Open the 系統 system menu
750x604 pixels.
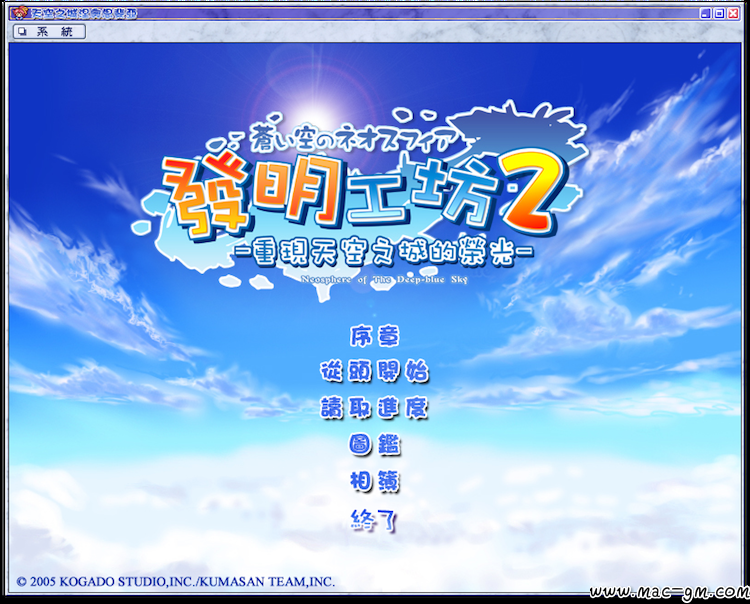tap(49, 32)
